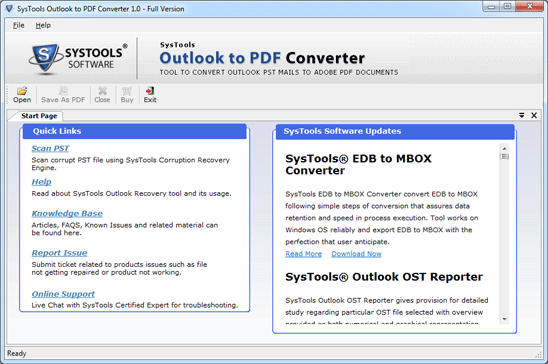This screenshot has height=364, width=548.
Task: Open a PST file with the Open toolbar button
Action: click(22, 95)
